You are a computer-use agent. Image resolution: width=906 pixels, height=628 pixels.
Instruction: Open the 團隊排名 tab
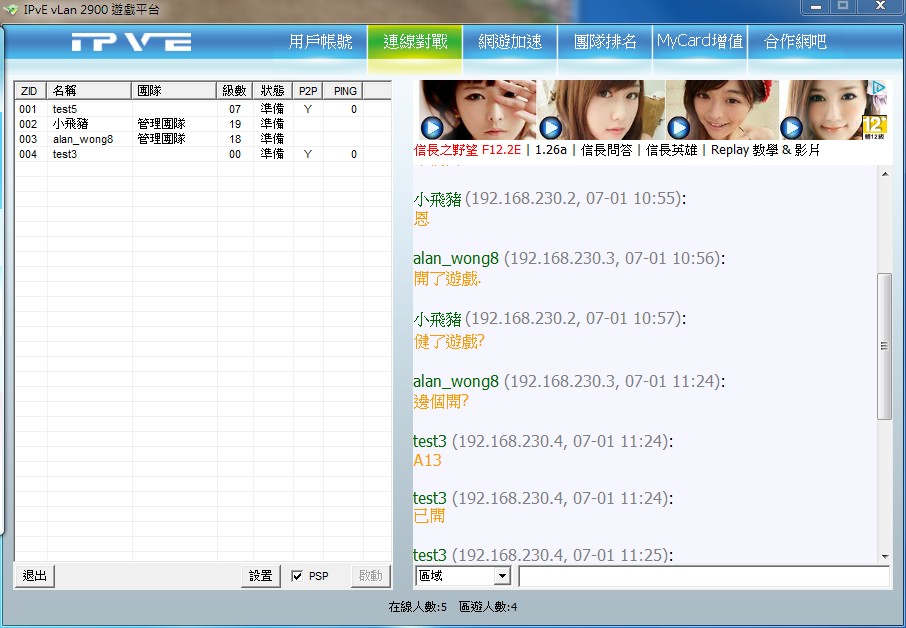pyautogui.click(x=605, y=42)
